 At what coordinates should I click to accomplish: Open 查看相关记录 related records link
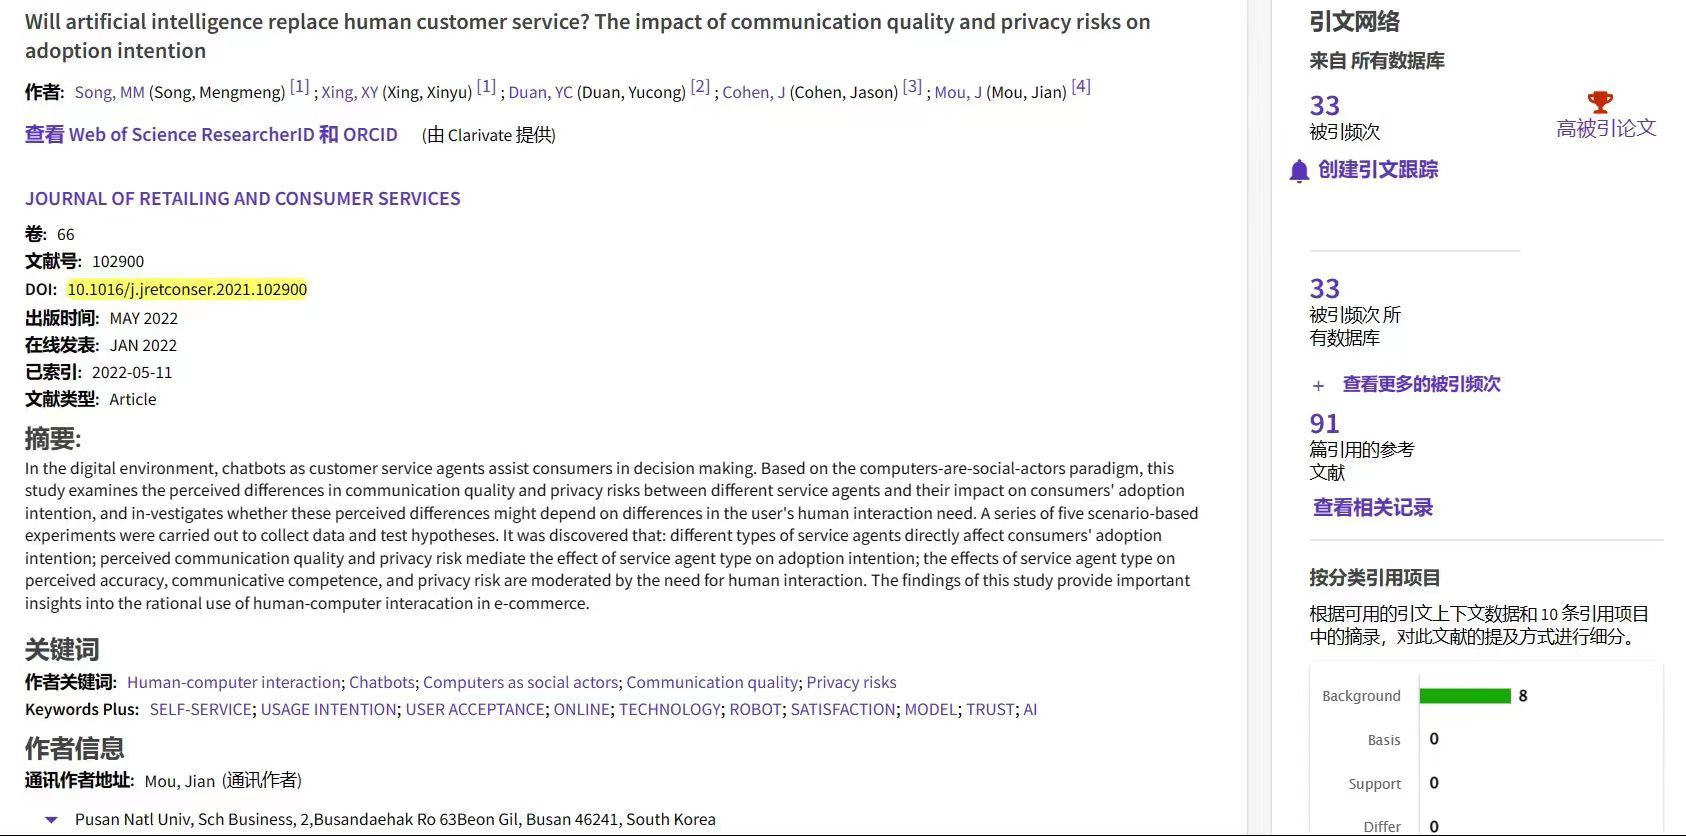1372,508
